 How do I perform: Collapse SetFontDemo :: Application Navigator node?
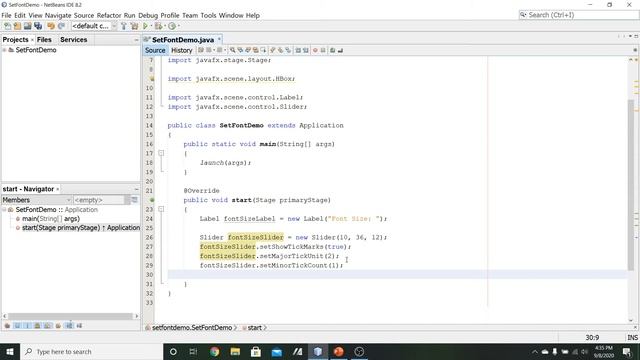[4, 209]
